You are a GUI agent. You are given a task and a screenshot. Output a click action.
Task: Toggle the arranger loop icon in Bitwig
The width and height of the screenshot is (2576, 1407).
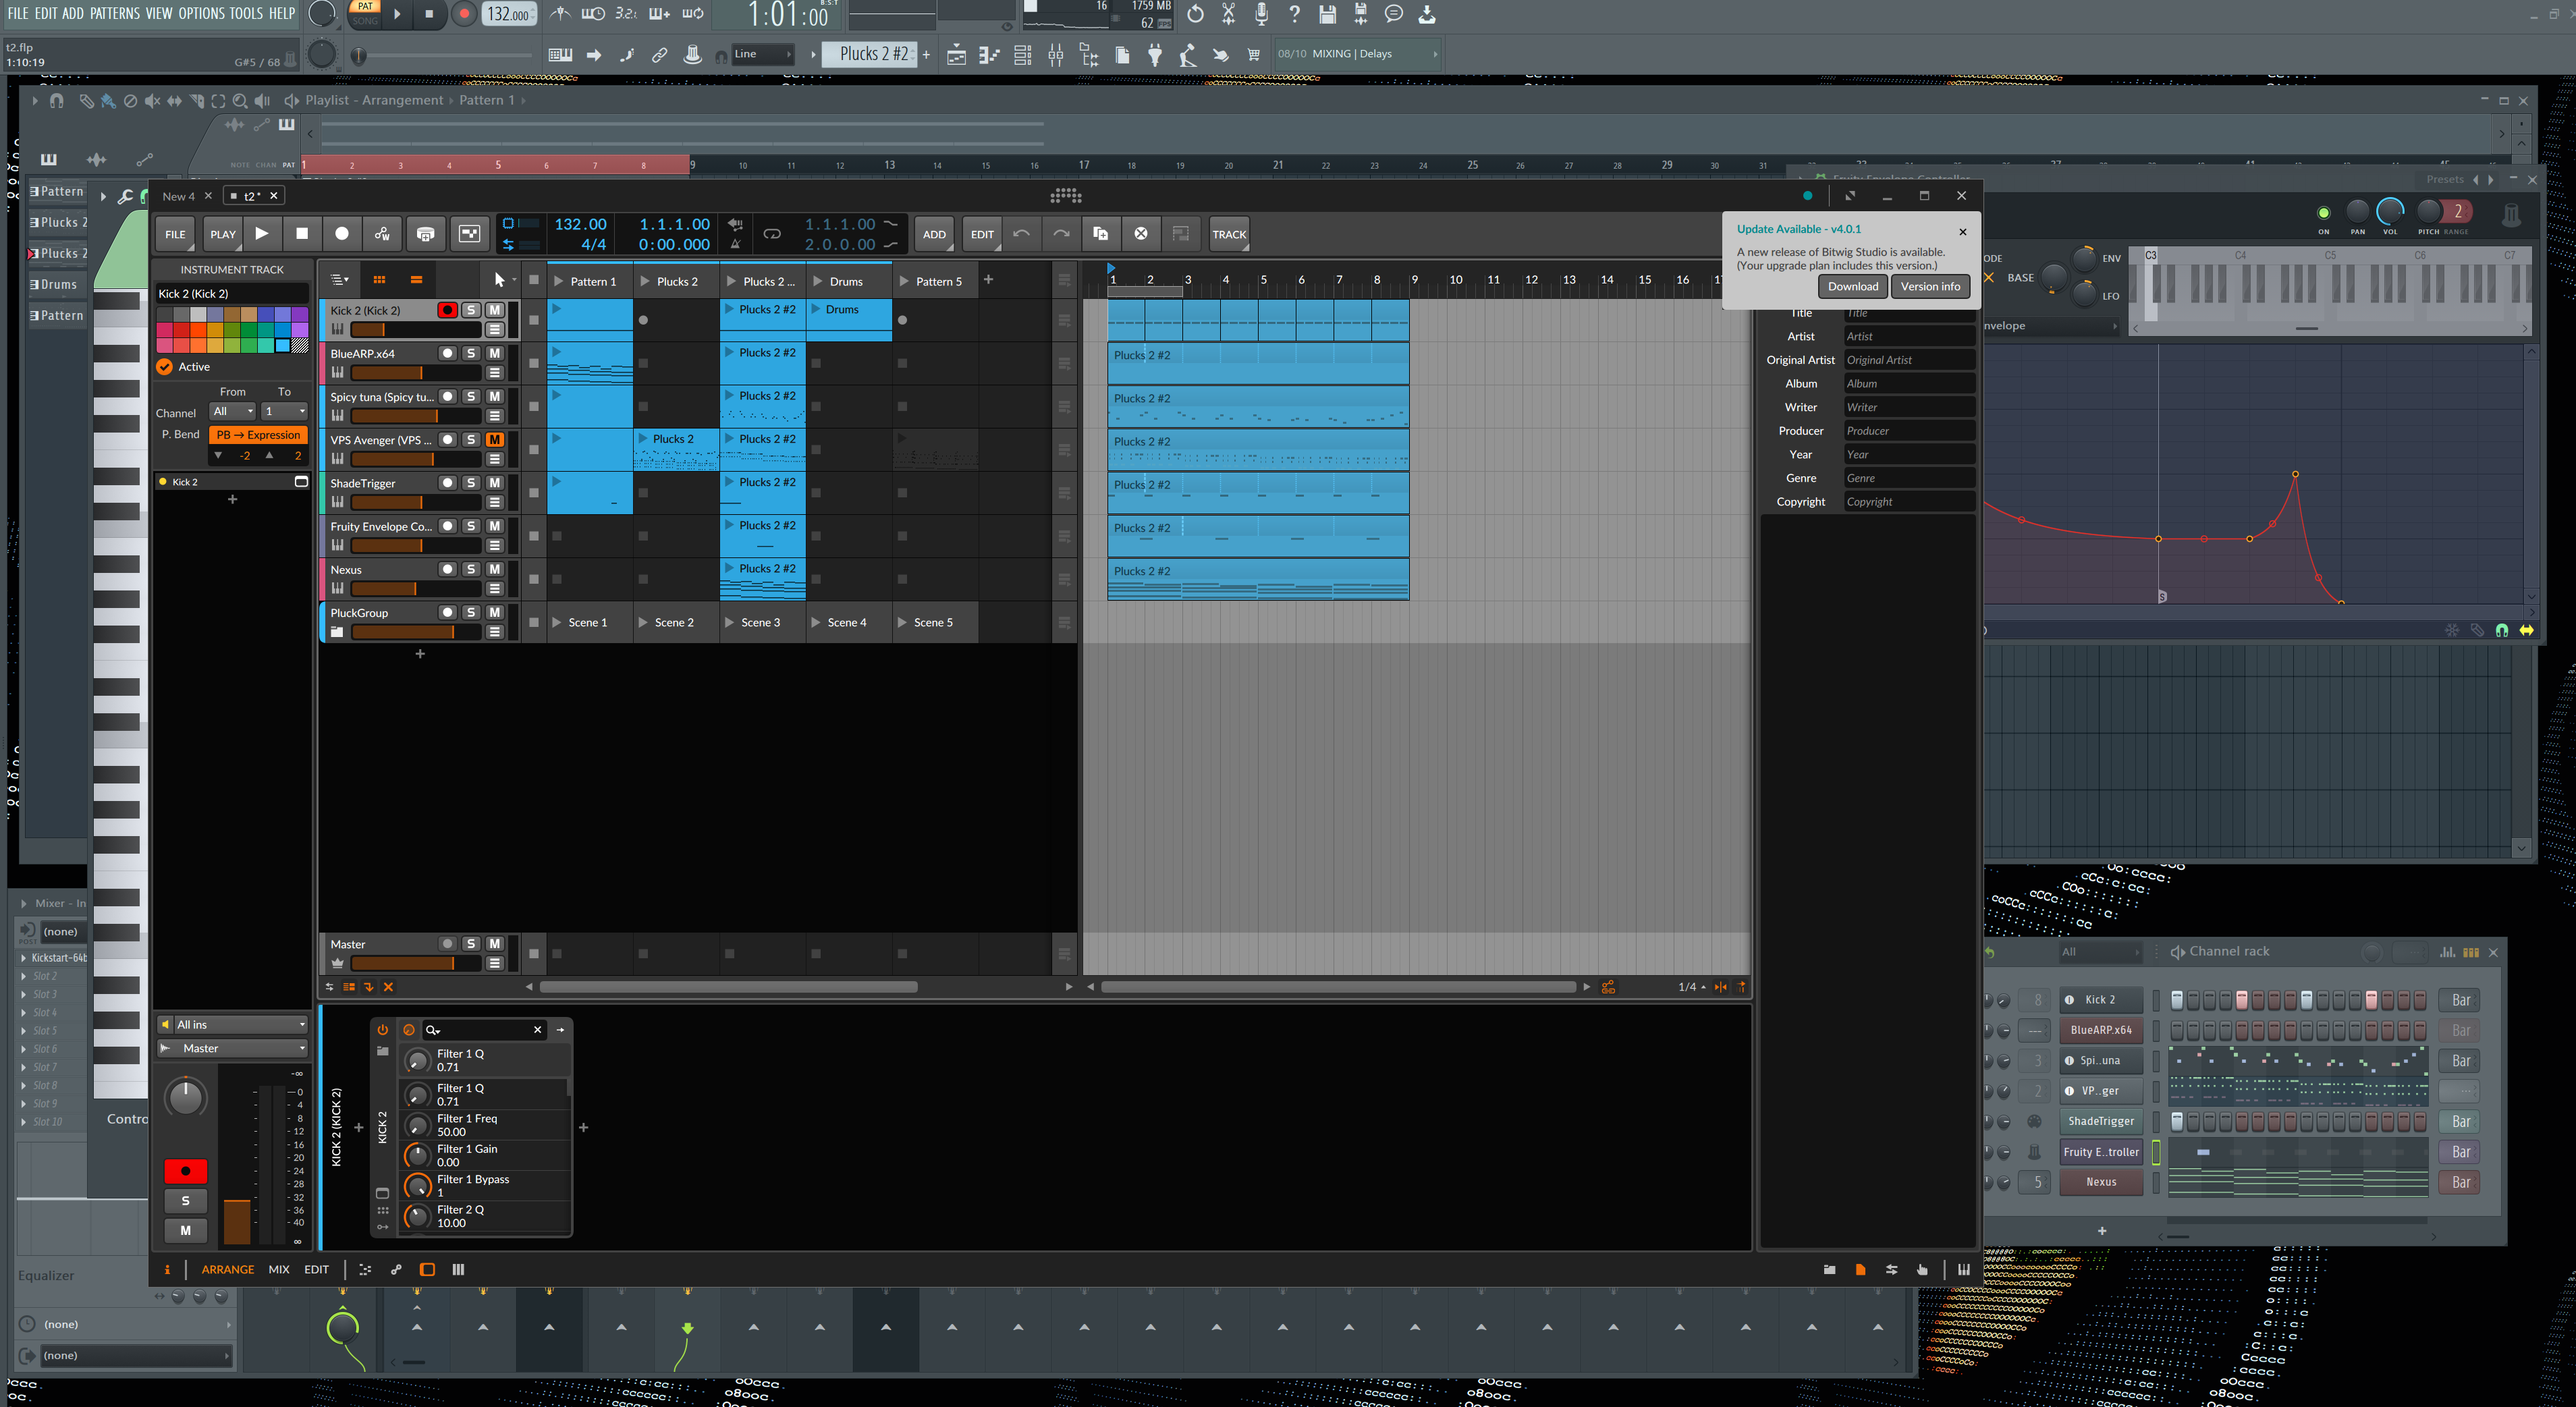(x=772, y=234)
